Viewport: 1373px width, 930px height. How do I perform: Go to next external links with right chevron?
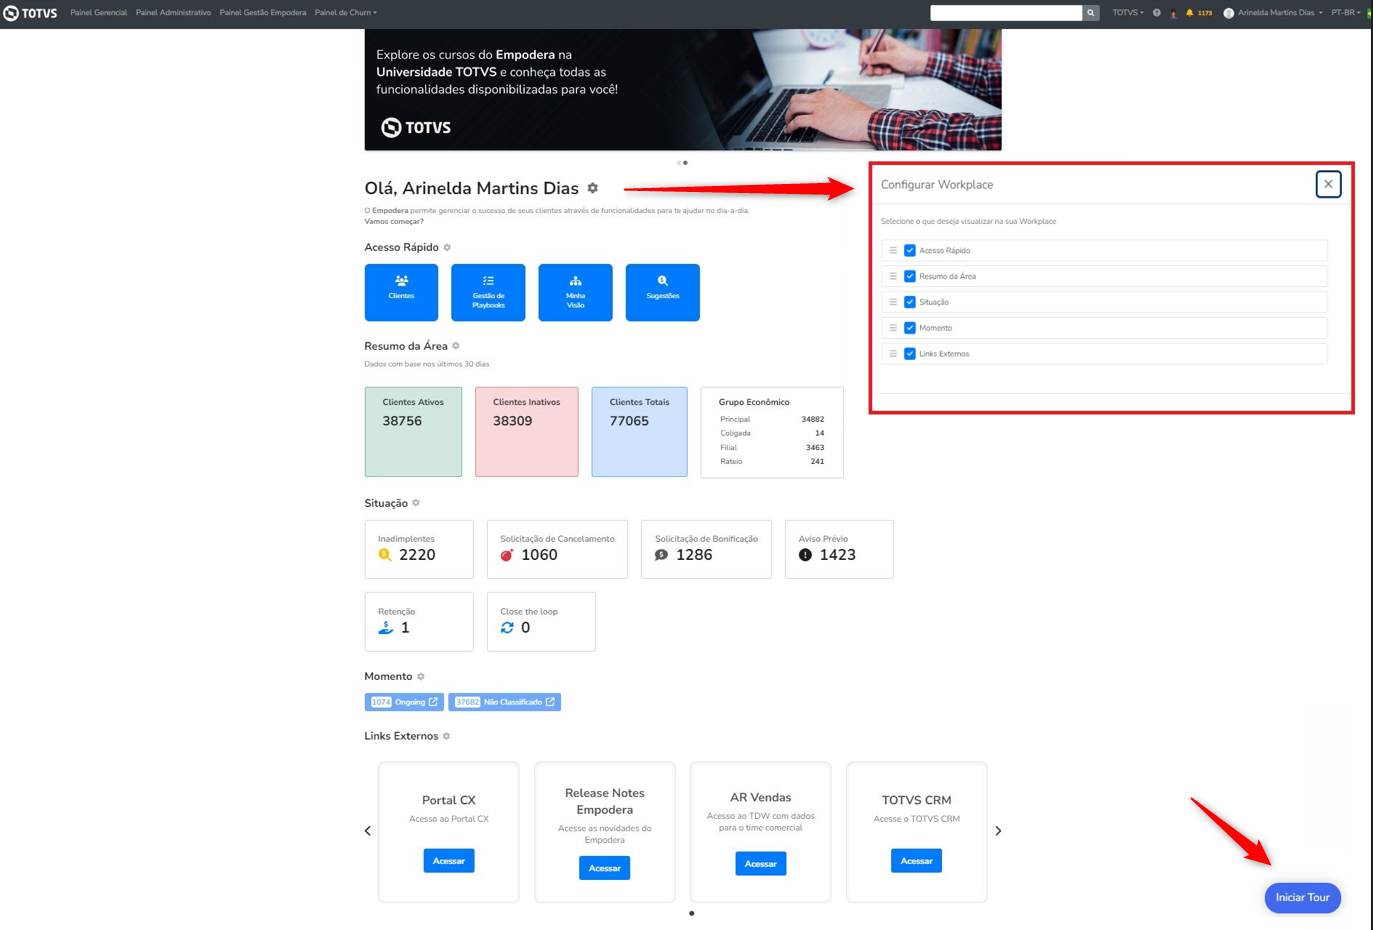click(x=998, y=831)
